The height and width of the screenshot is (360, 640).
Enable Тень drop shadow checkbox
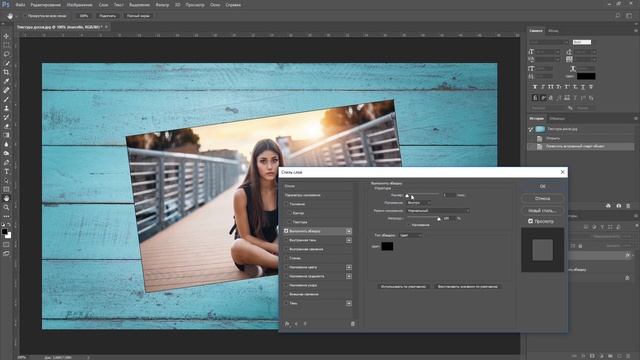click(x=286, y=303)
